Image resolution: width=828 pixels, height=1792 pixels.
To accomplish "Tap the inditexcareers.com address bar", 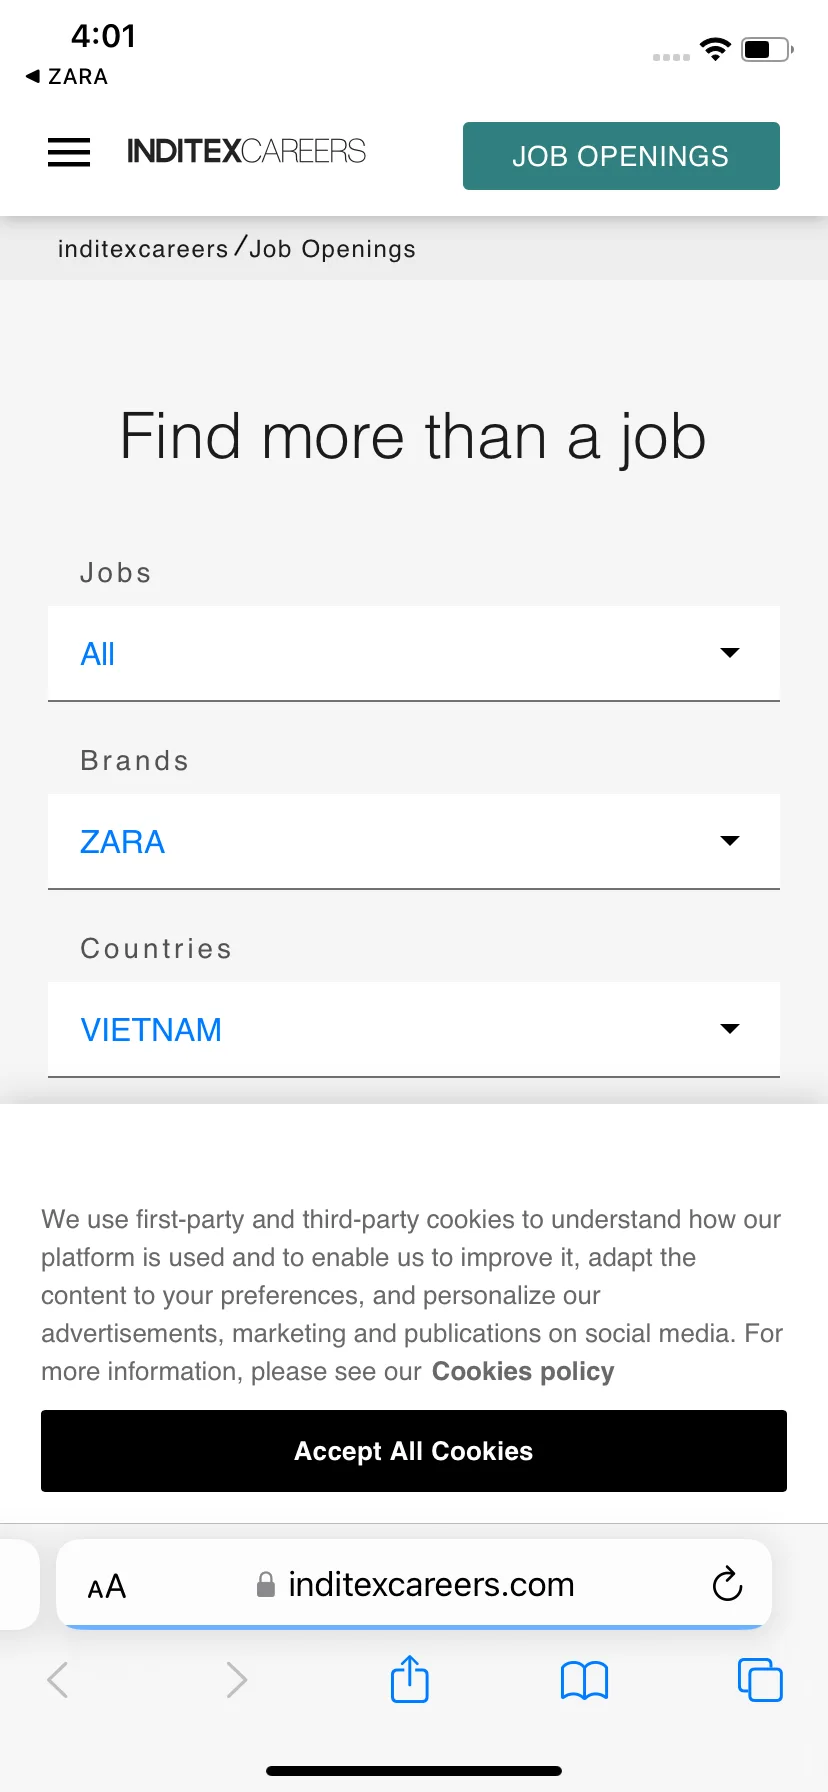I will tap(414, 1584).
